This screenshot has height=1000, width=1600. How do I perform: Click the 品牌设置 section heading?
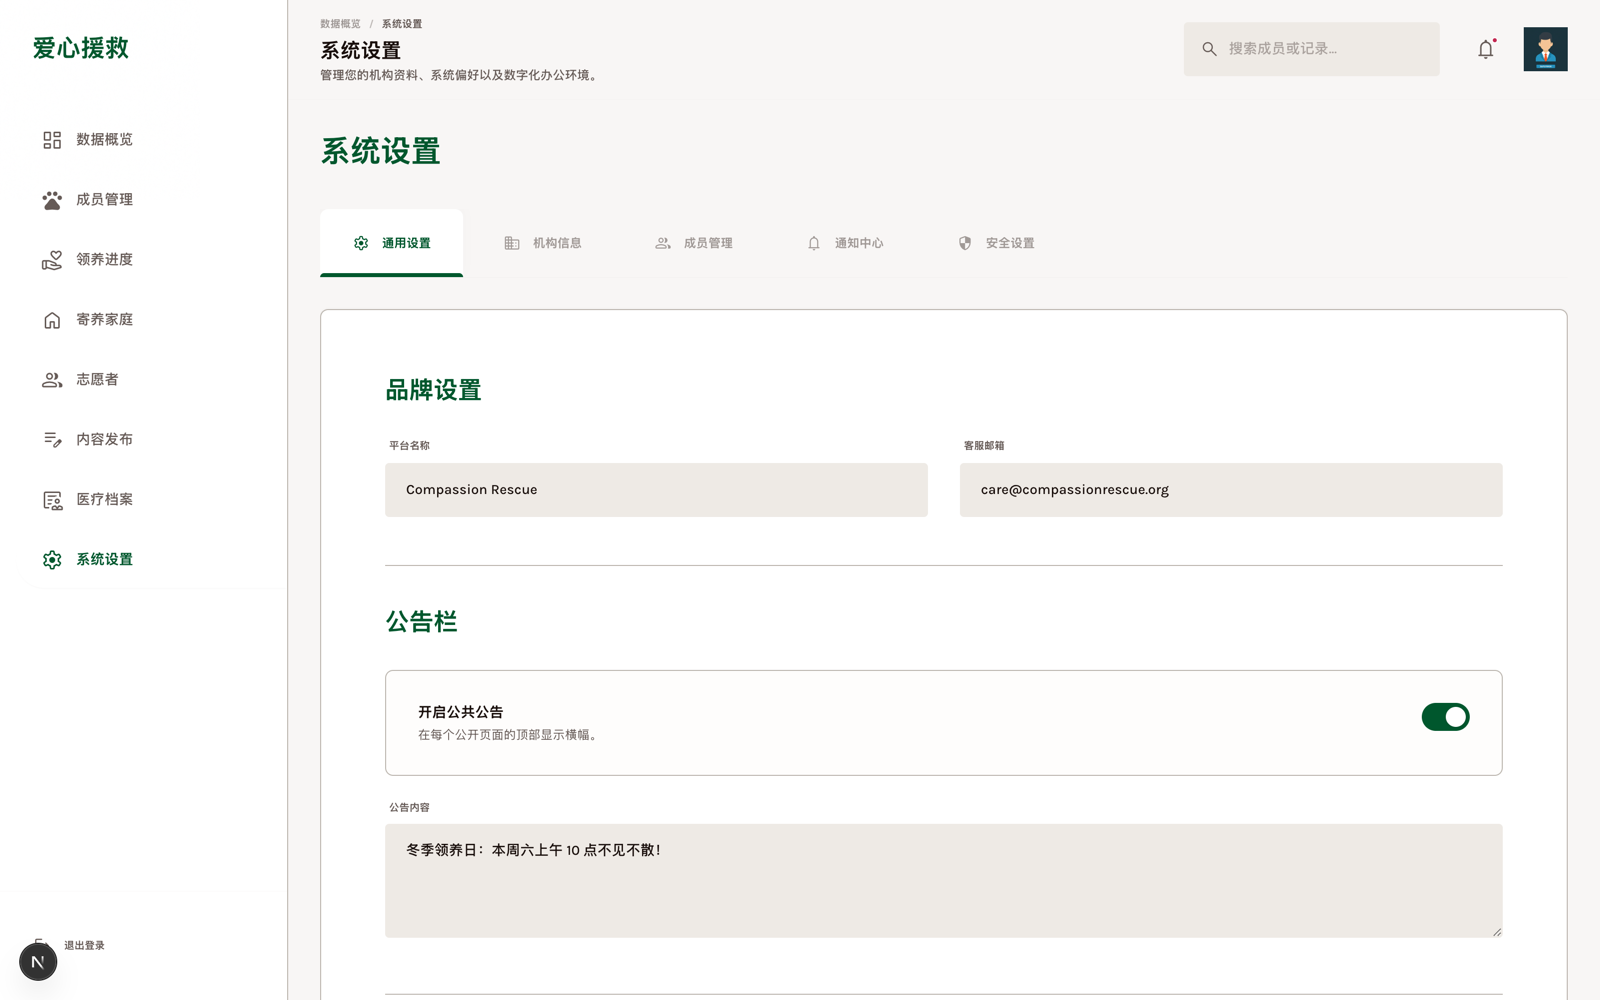(433, 390)
